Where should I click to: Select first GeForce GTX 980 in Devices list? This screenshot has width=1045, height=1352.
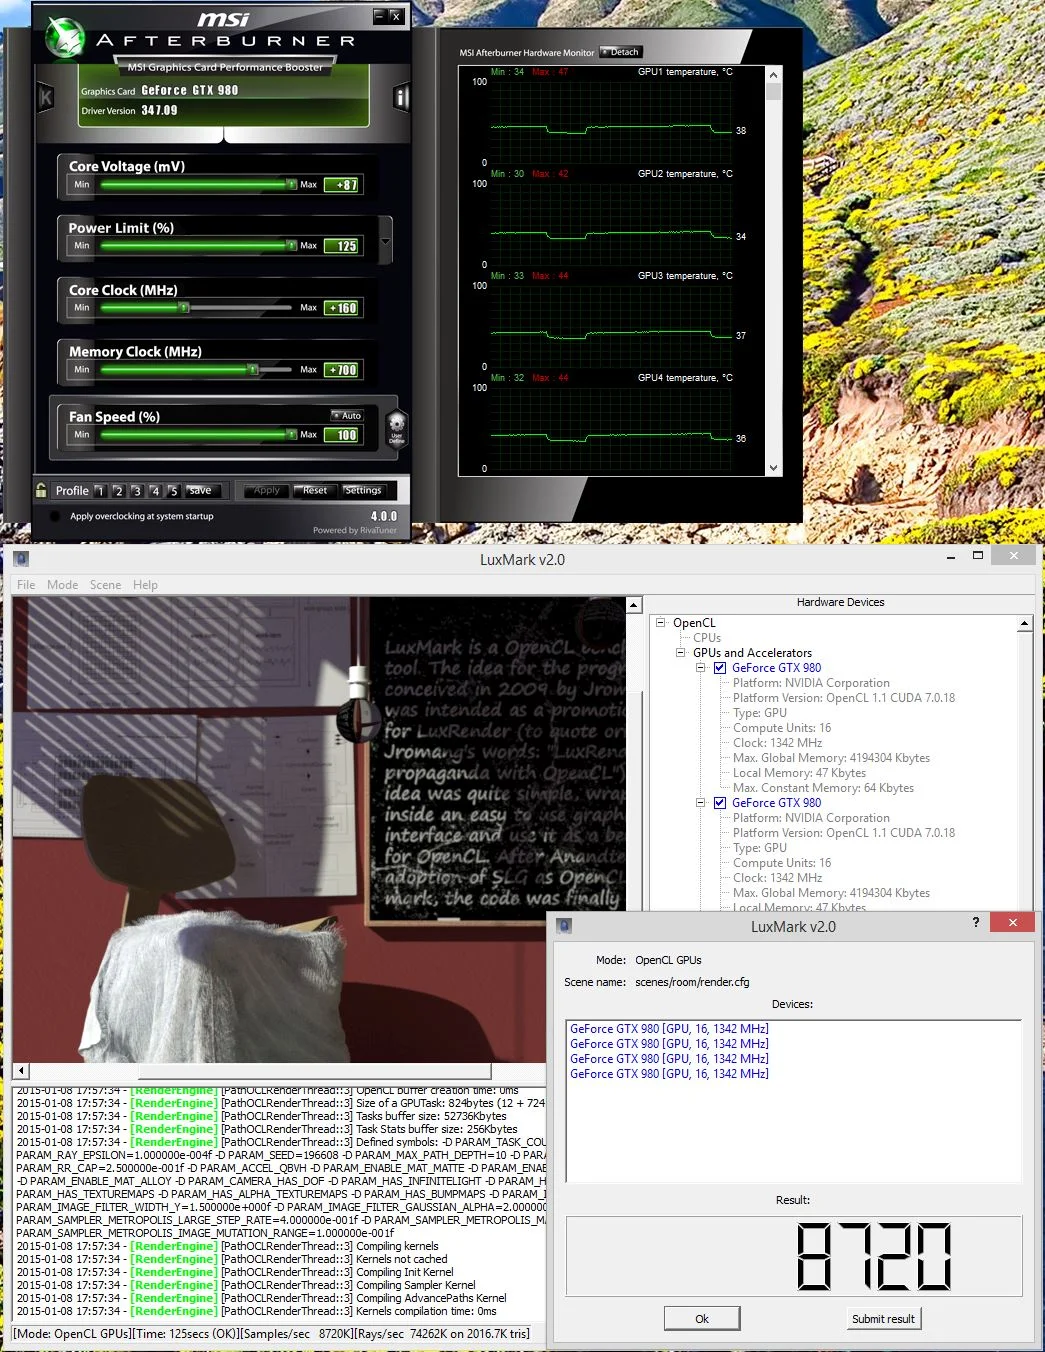point(669,1028)
